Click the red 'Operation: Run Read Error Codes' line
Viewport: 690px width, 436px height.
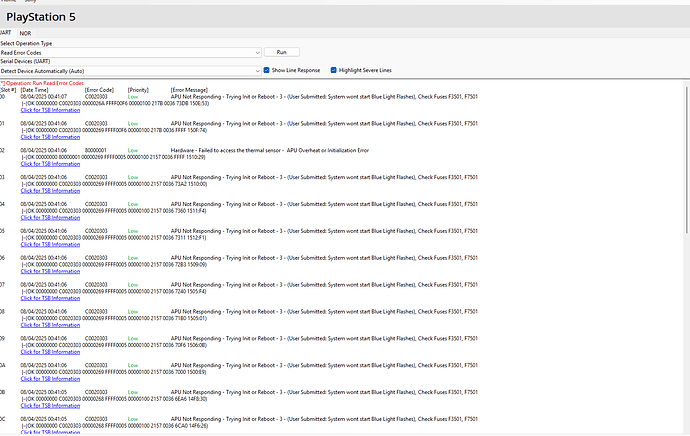(x=42, y=83)
